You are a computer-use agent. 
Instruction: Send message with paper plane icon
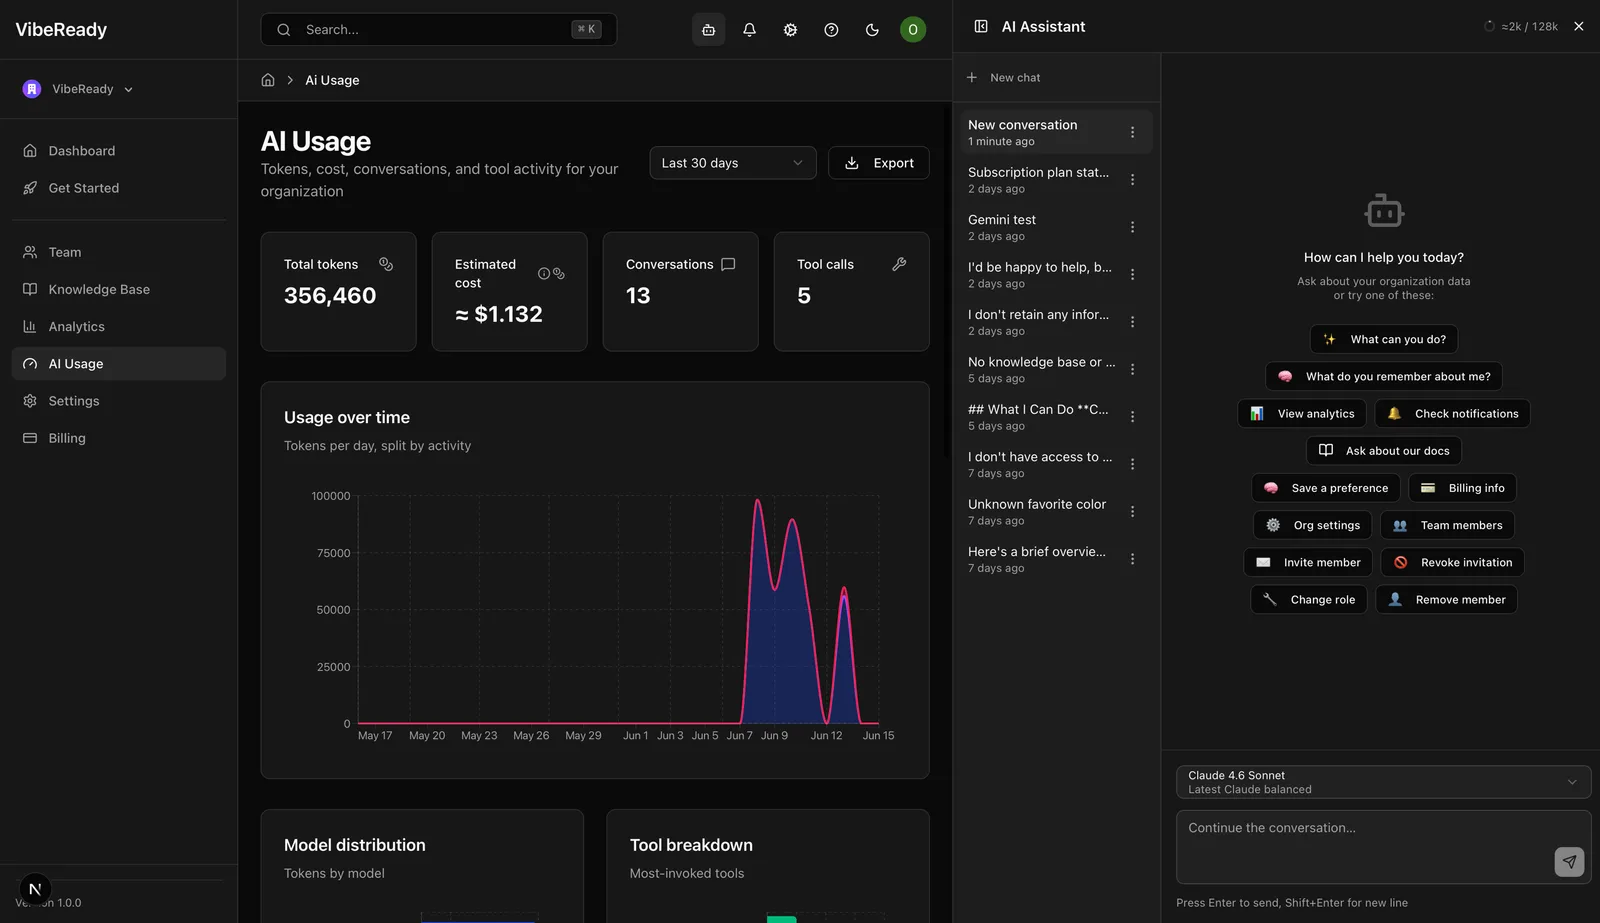pyautogui.click(x=1569, y=861)
